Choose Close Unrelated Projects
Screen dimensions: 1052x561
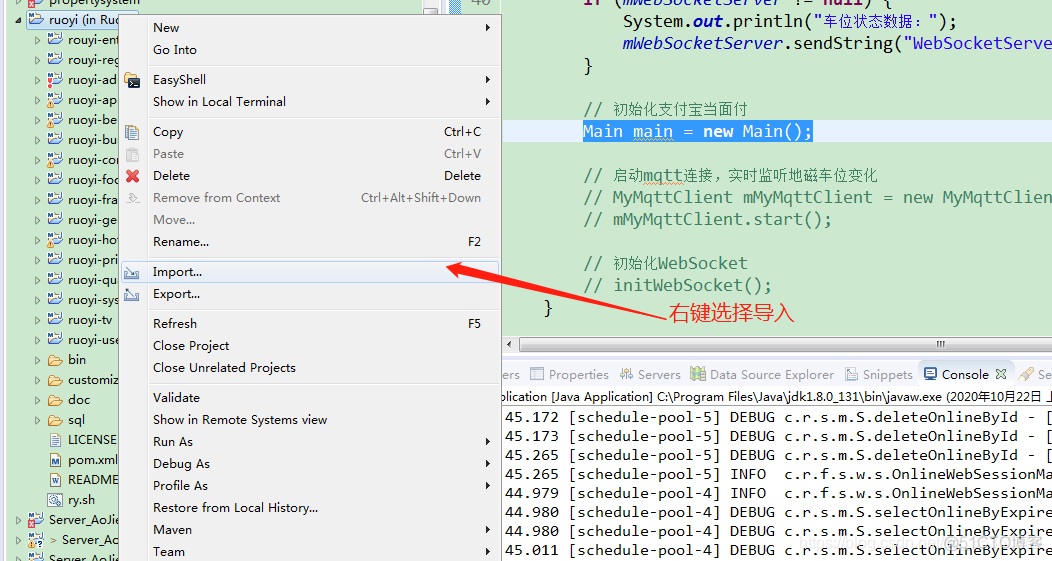[x=309, y=368]
